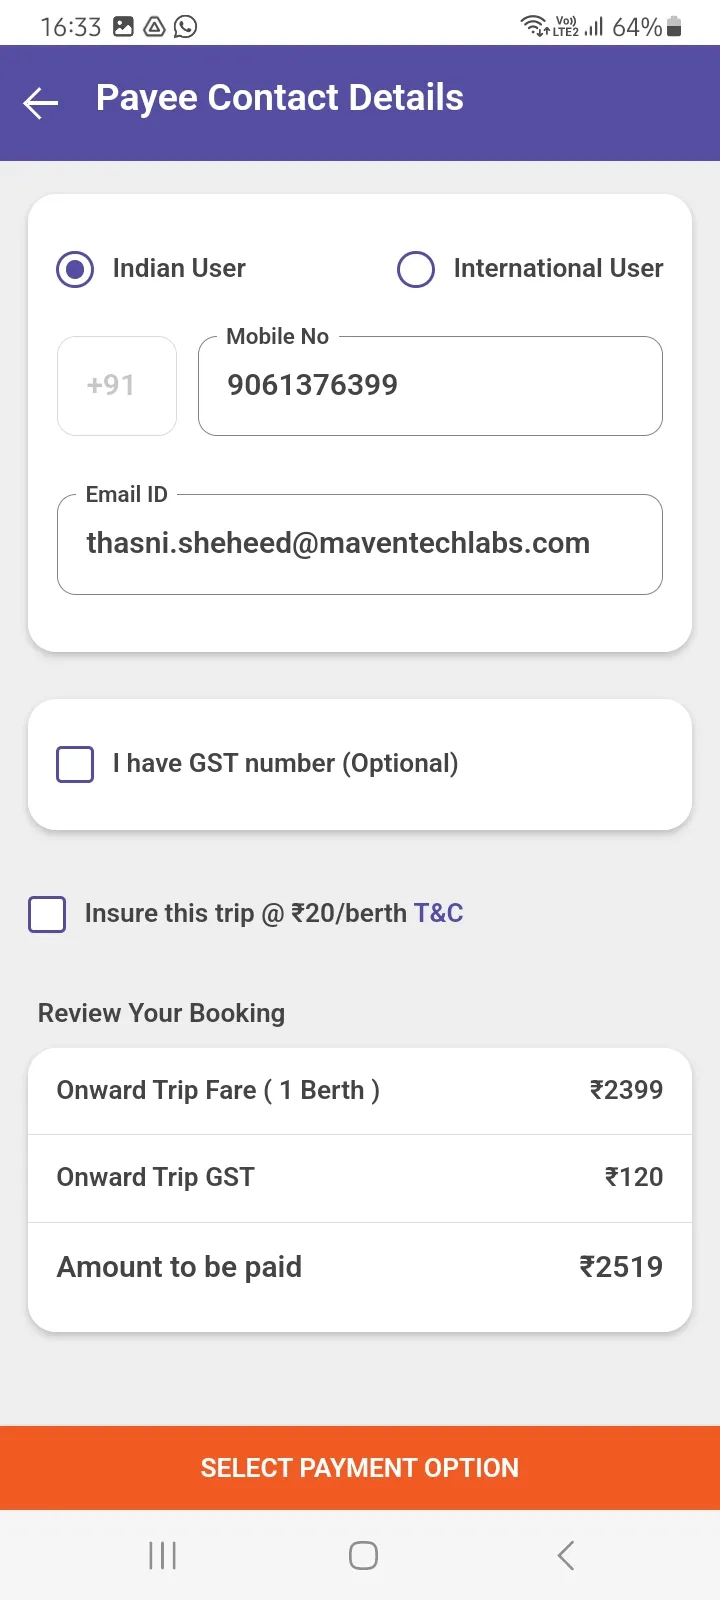The height and width of the screenshot is (1600, 720).
Task: Tap the Onward Trip Fare row
Action: tap(360, 1091)
